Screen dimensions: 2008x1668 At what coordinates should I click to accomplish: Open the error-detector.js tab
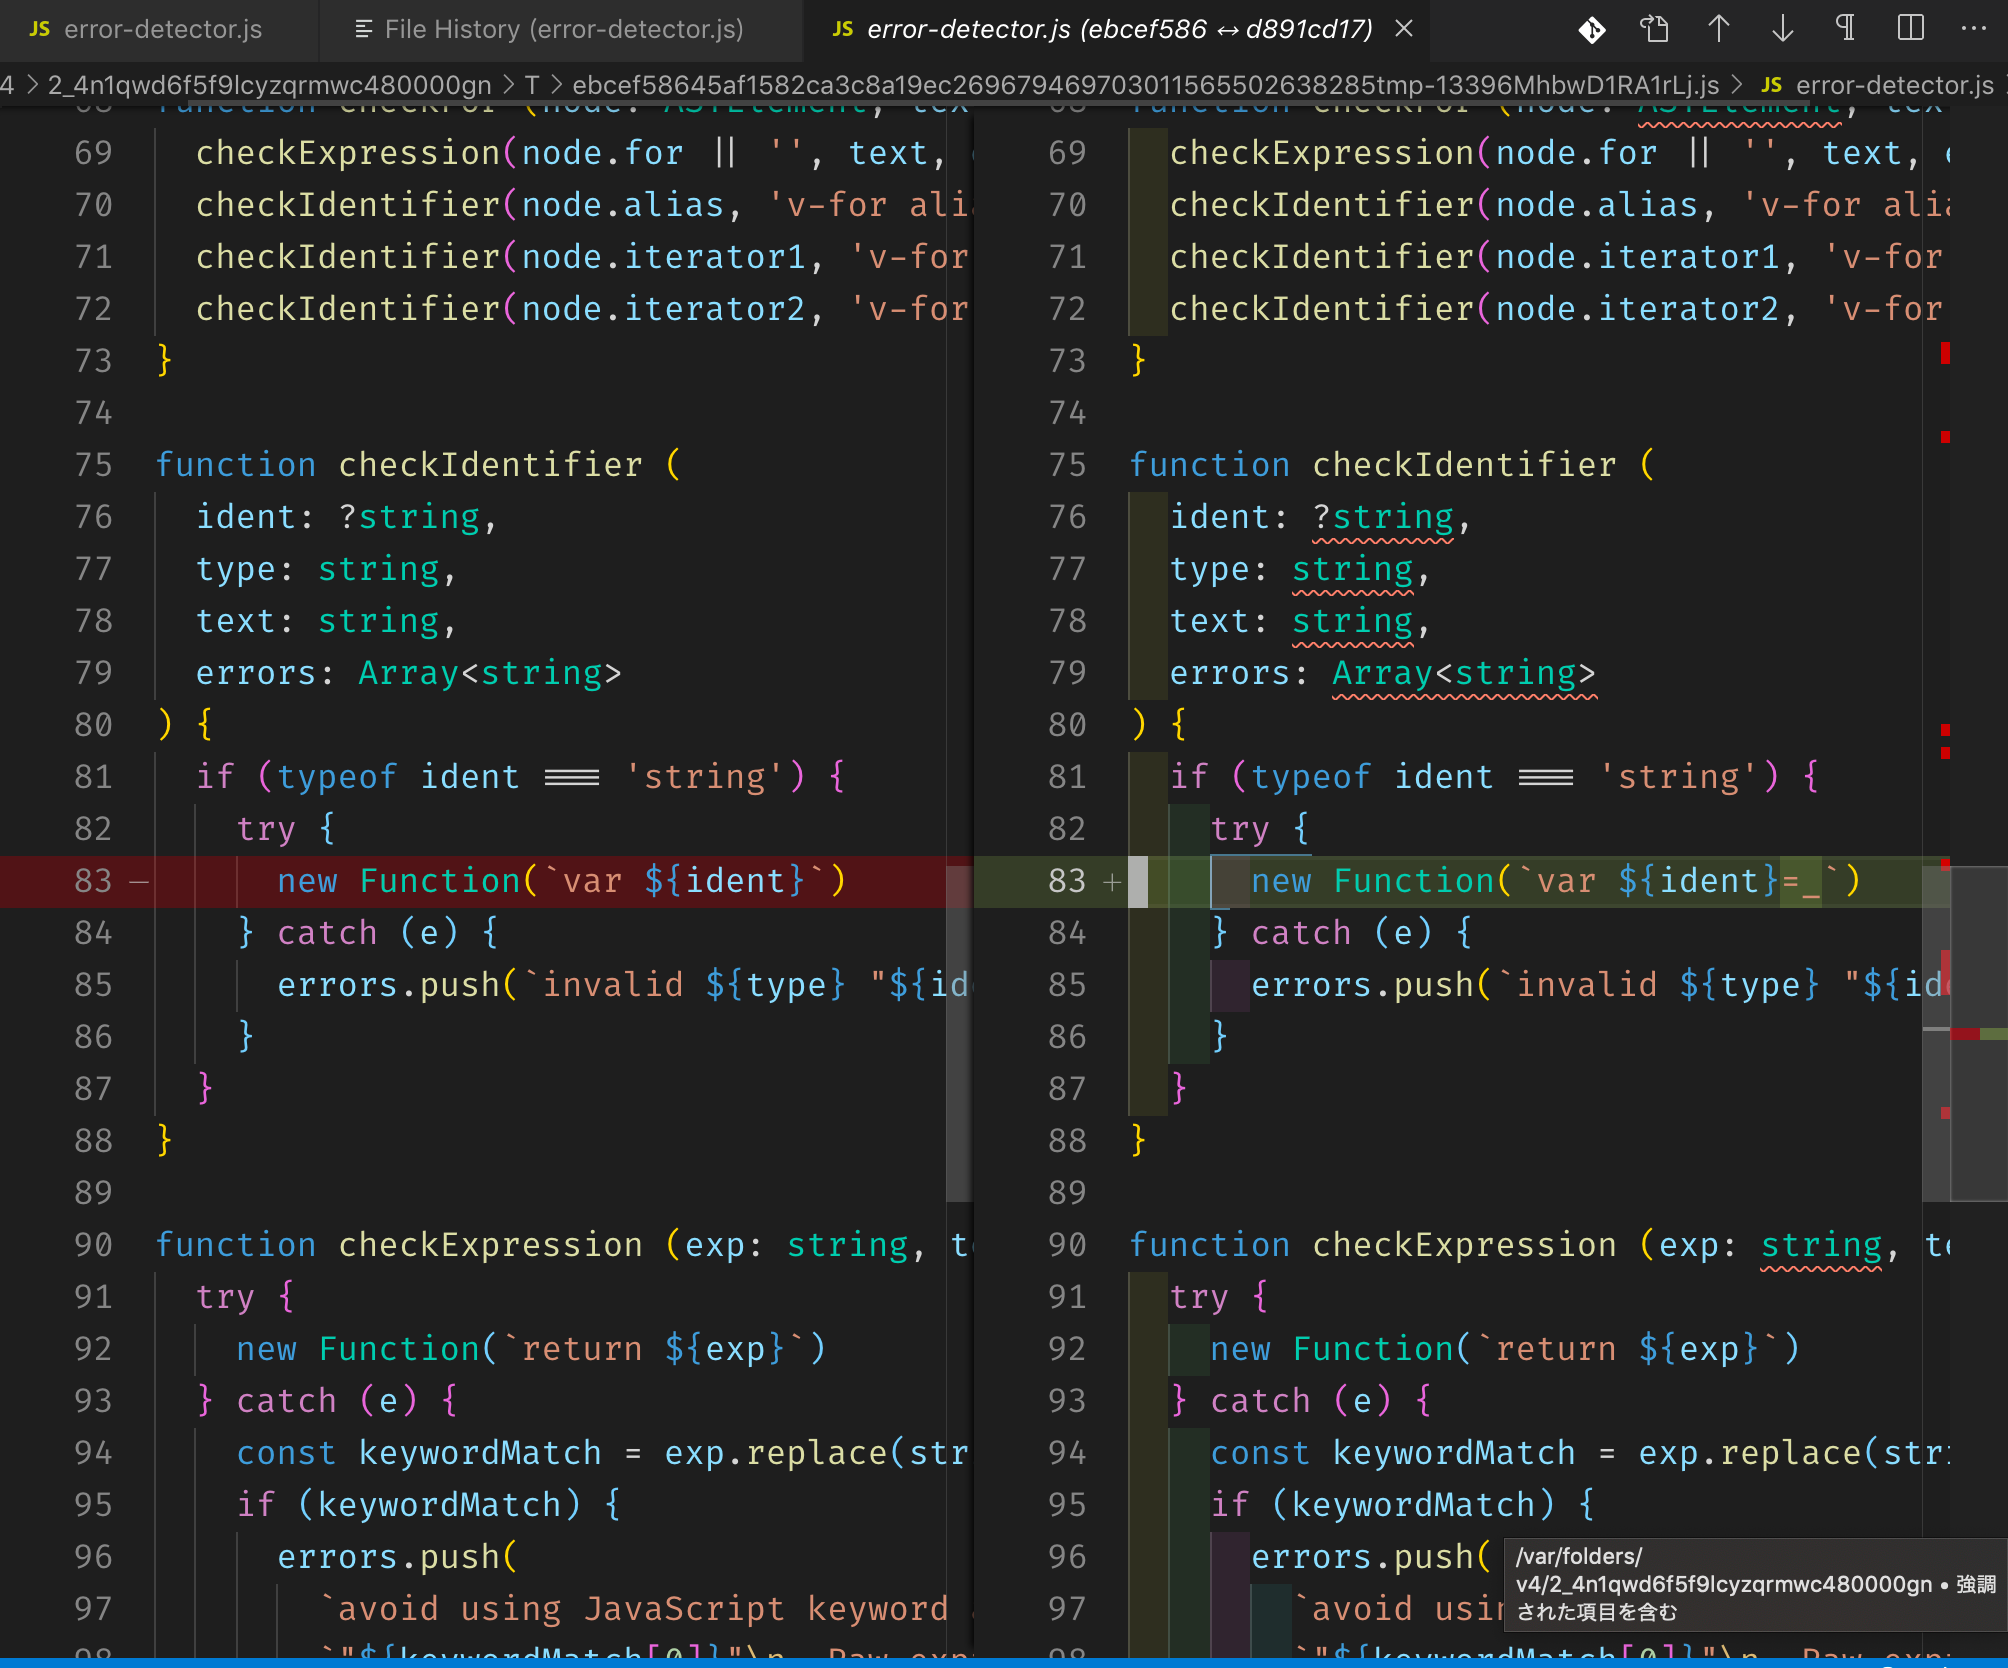[x=160, y=29]
